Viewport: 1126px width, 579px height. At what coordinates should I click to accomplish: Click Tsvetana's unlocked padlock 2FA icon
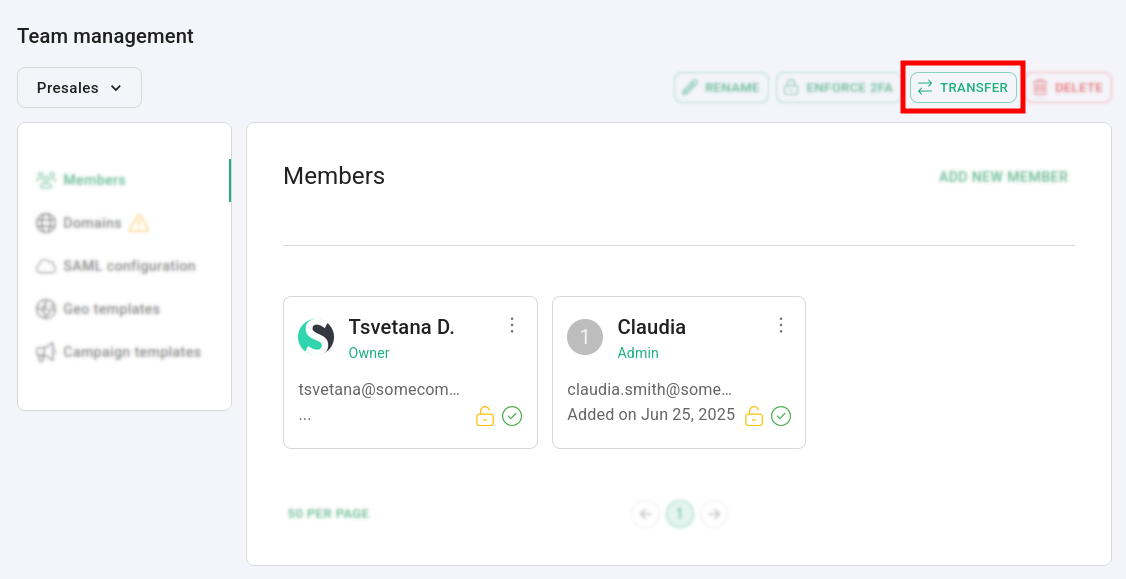[485, 416]
